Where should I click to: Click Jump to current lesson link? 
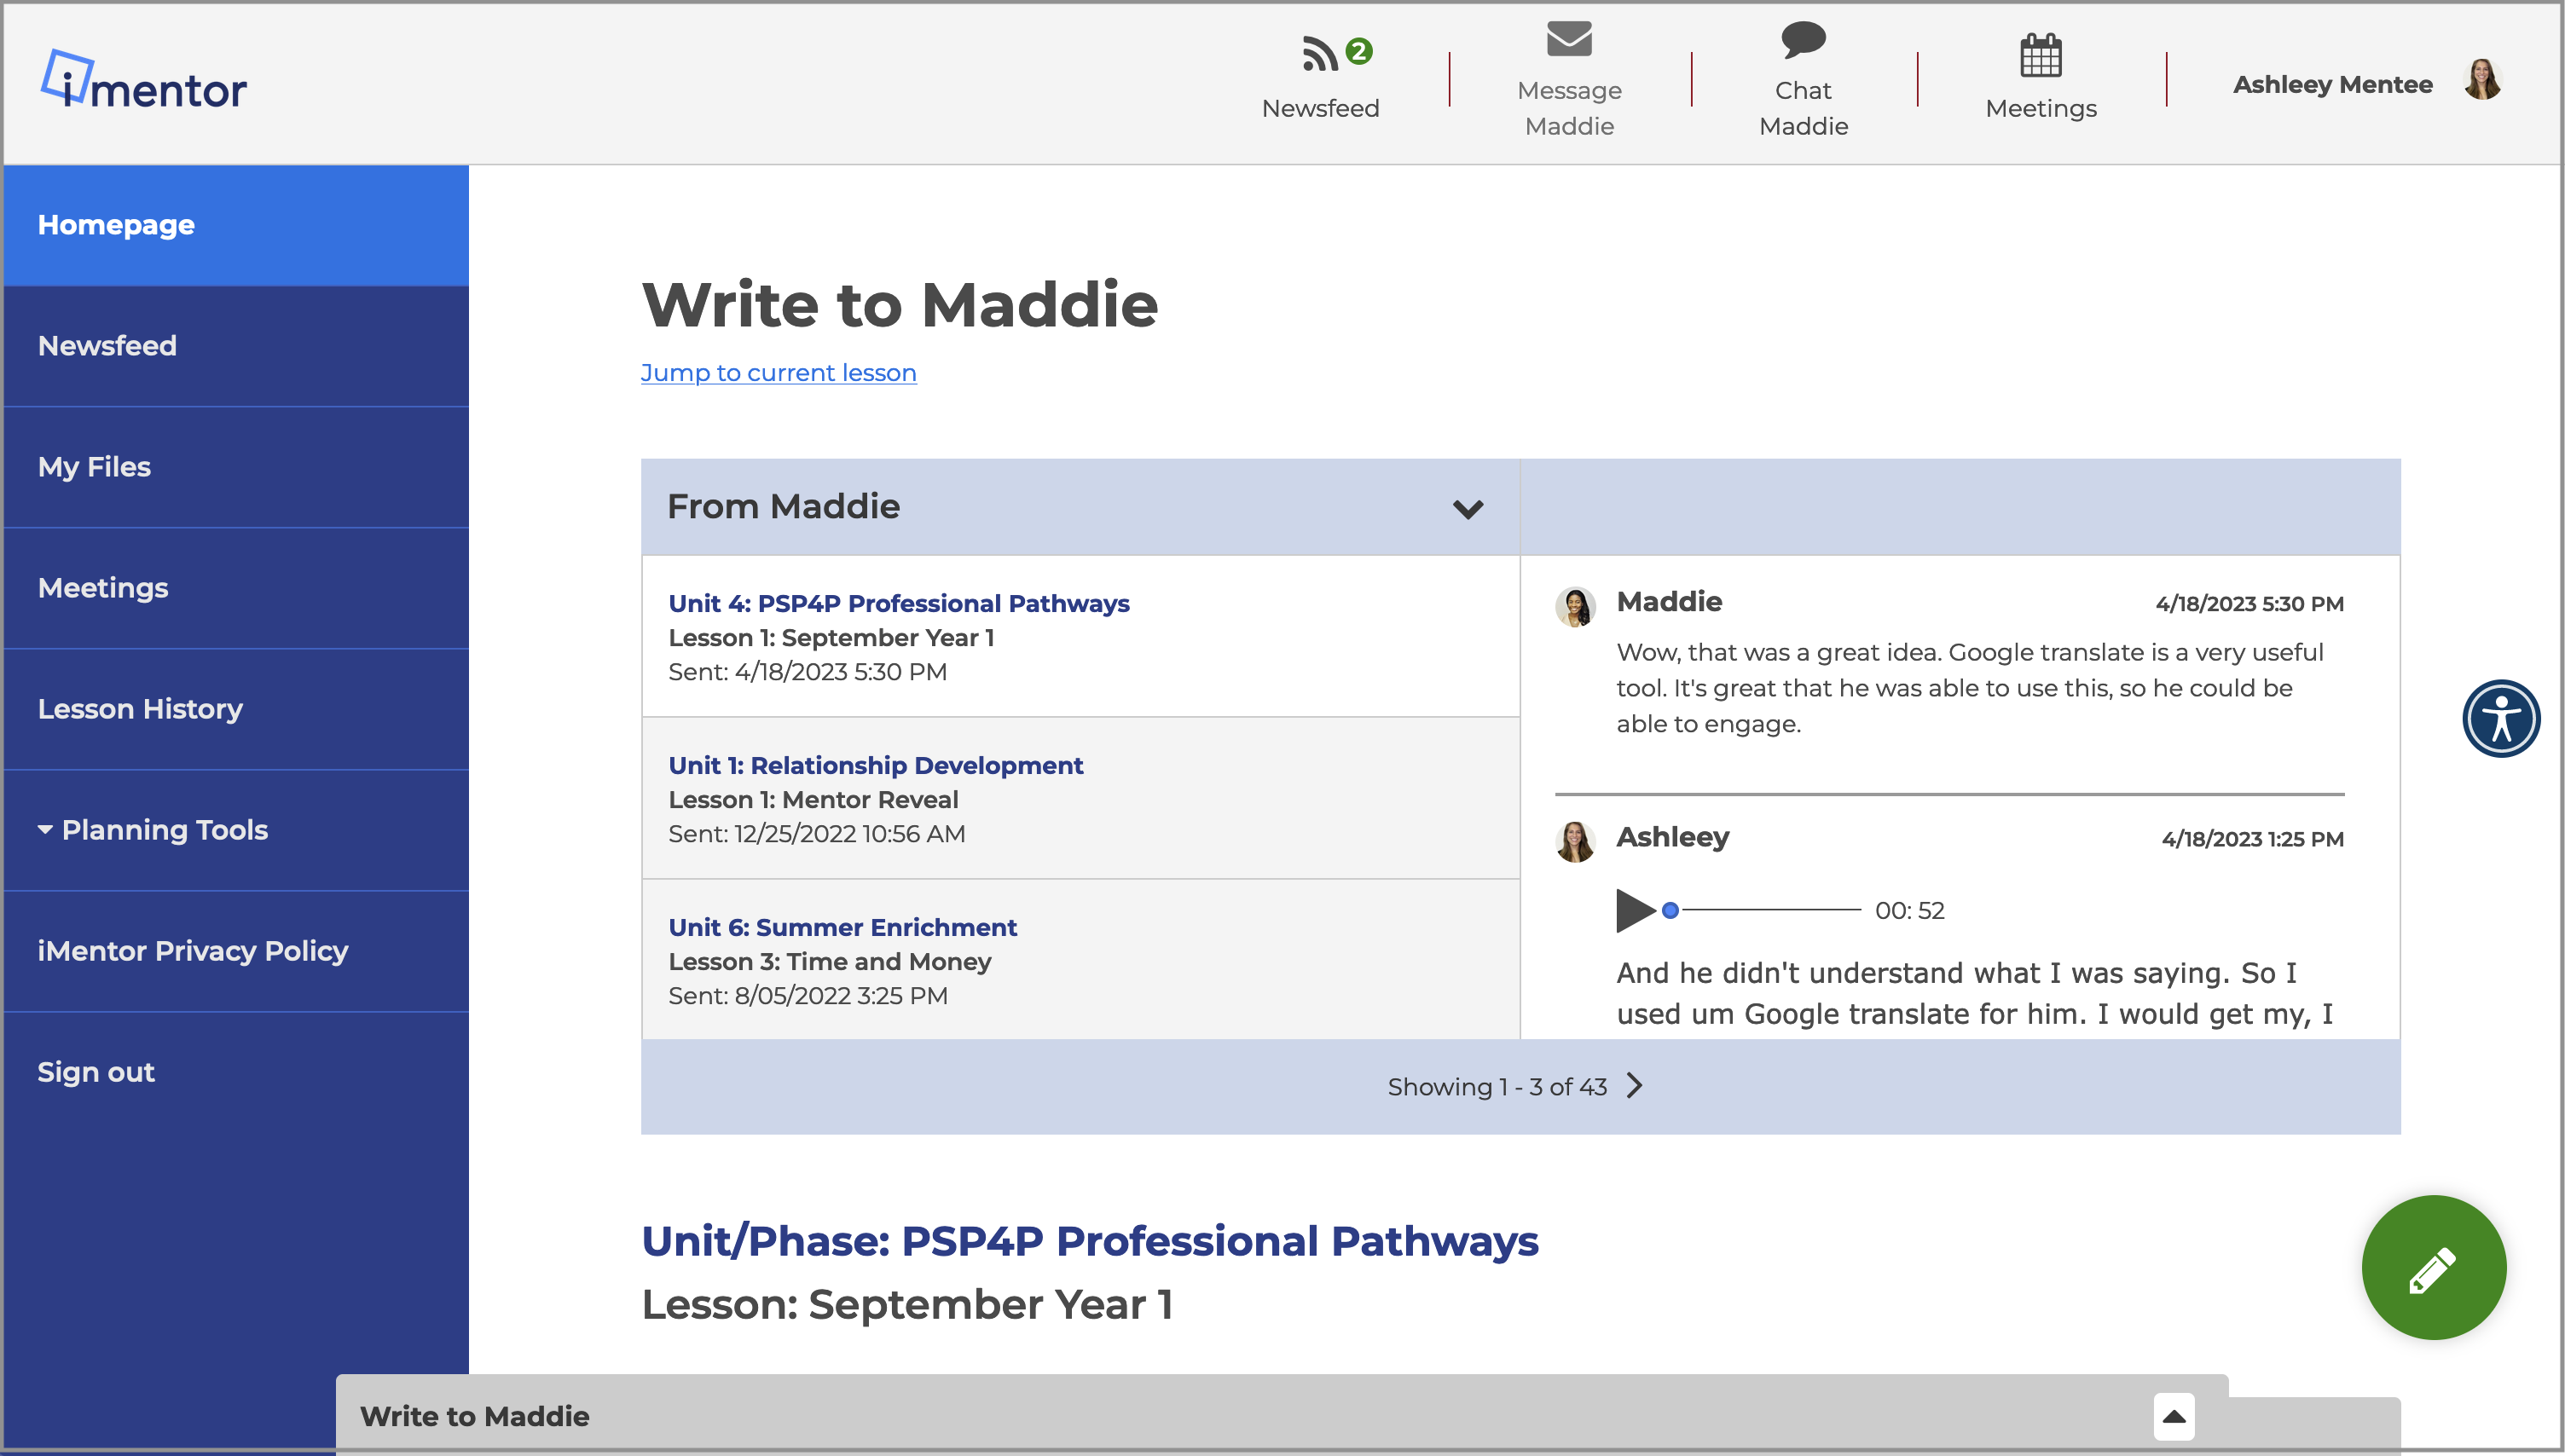pyautogui.click(x=778, y=373)
